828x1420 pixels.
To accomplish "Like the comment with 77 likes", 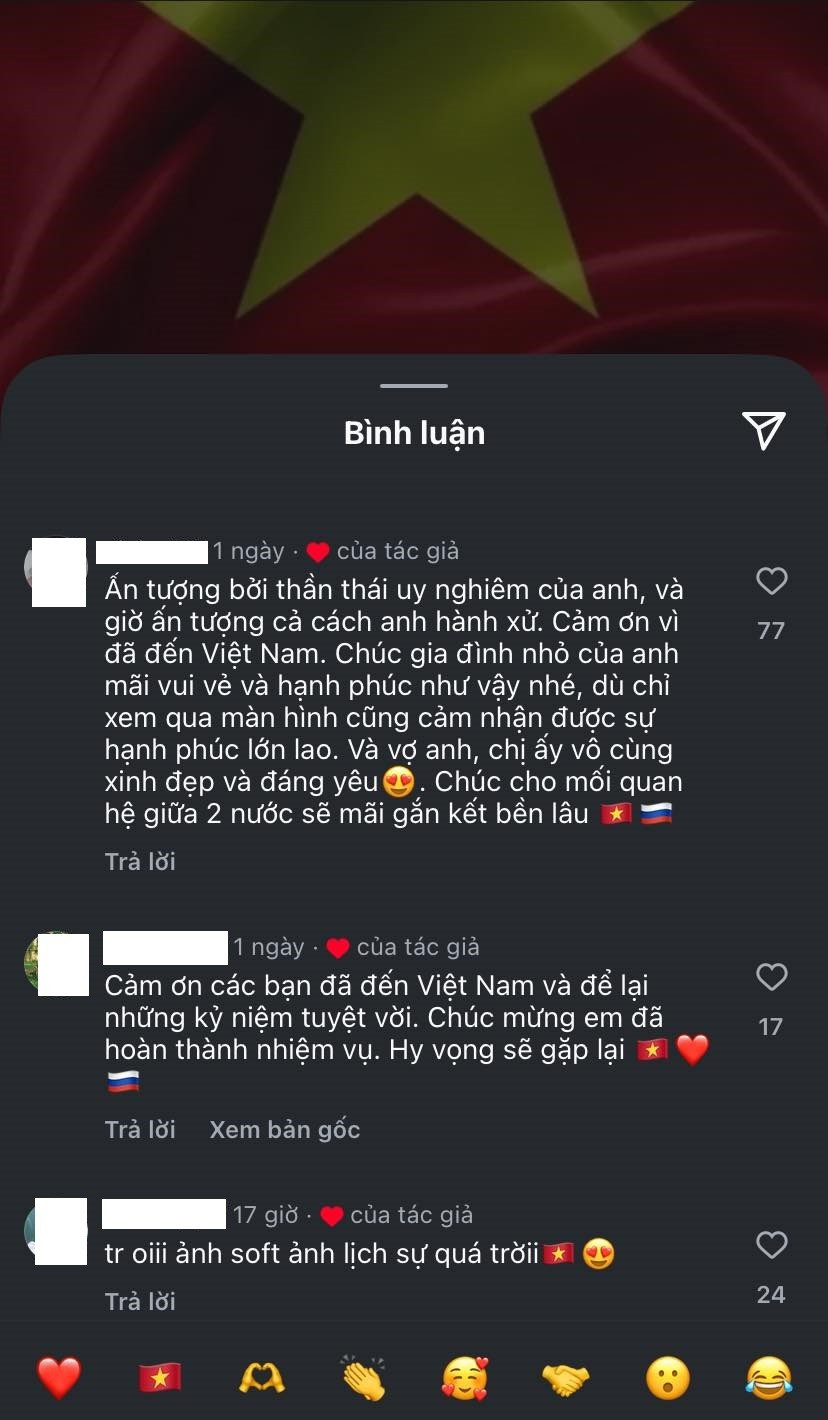I will pyautogui.click(x=771, y=581).
